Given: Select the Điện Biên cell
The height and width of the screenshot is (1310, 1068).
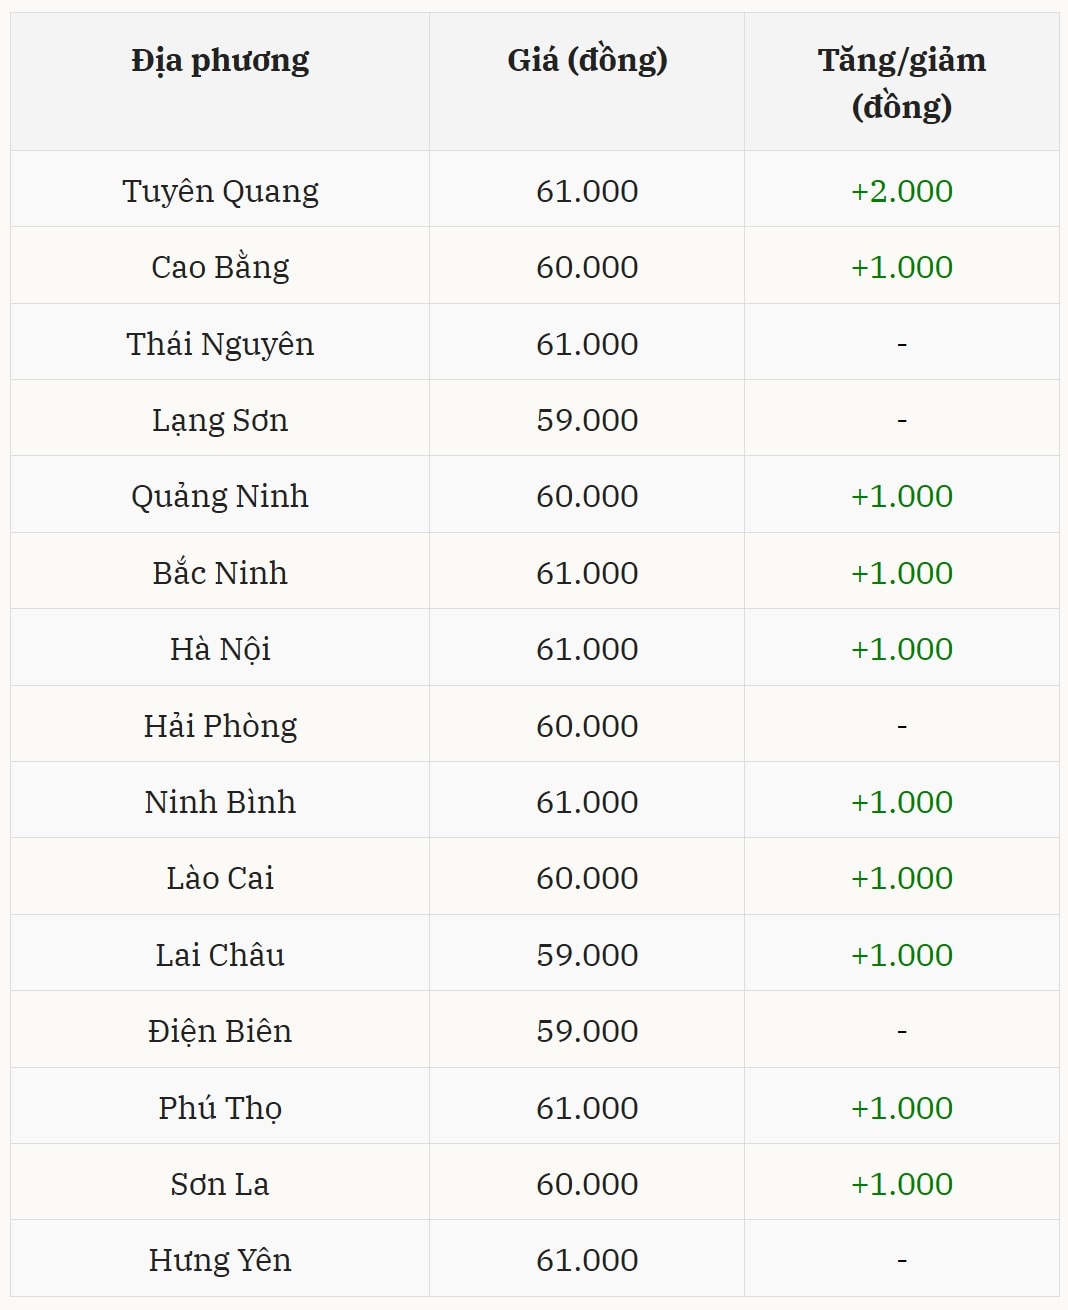Looking at the screenshot, I should tap(220, 1031).
